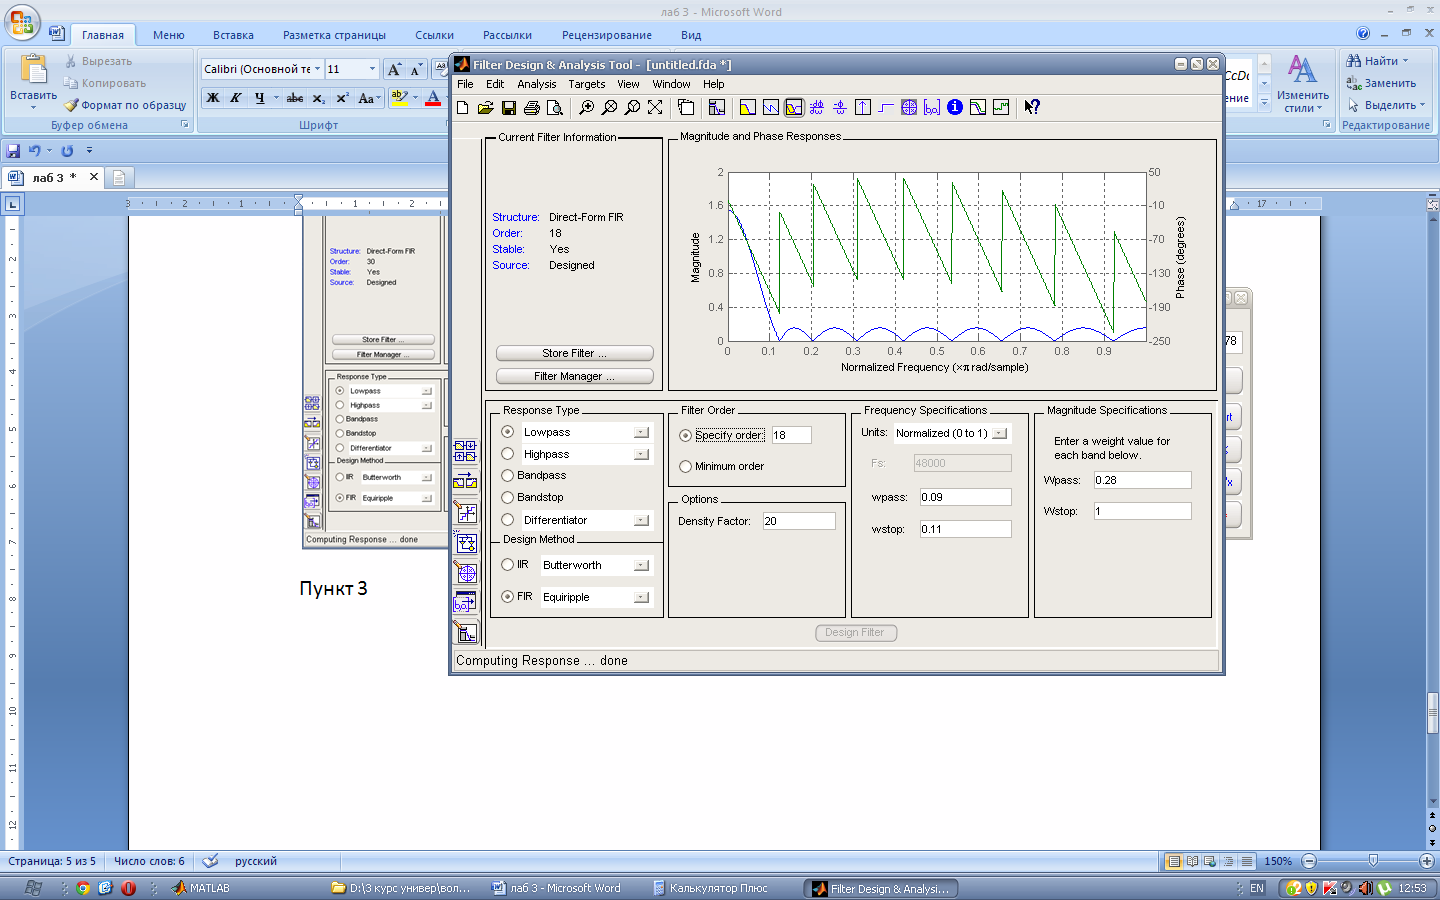Screen dimensions: 1440x900
Task: Open the Set Quantization Parameters sidebar panel
Action: [465, 513]
